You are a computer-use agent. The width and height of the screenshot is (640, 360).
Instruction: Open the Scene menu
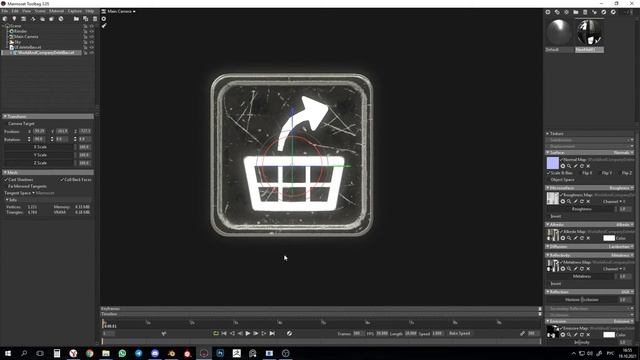pyautogui.click(x=40, y=11)
